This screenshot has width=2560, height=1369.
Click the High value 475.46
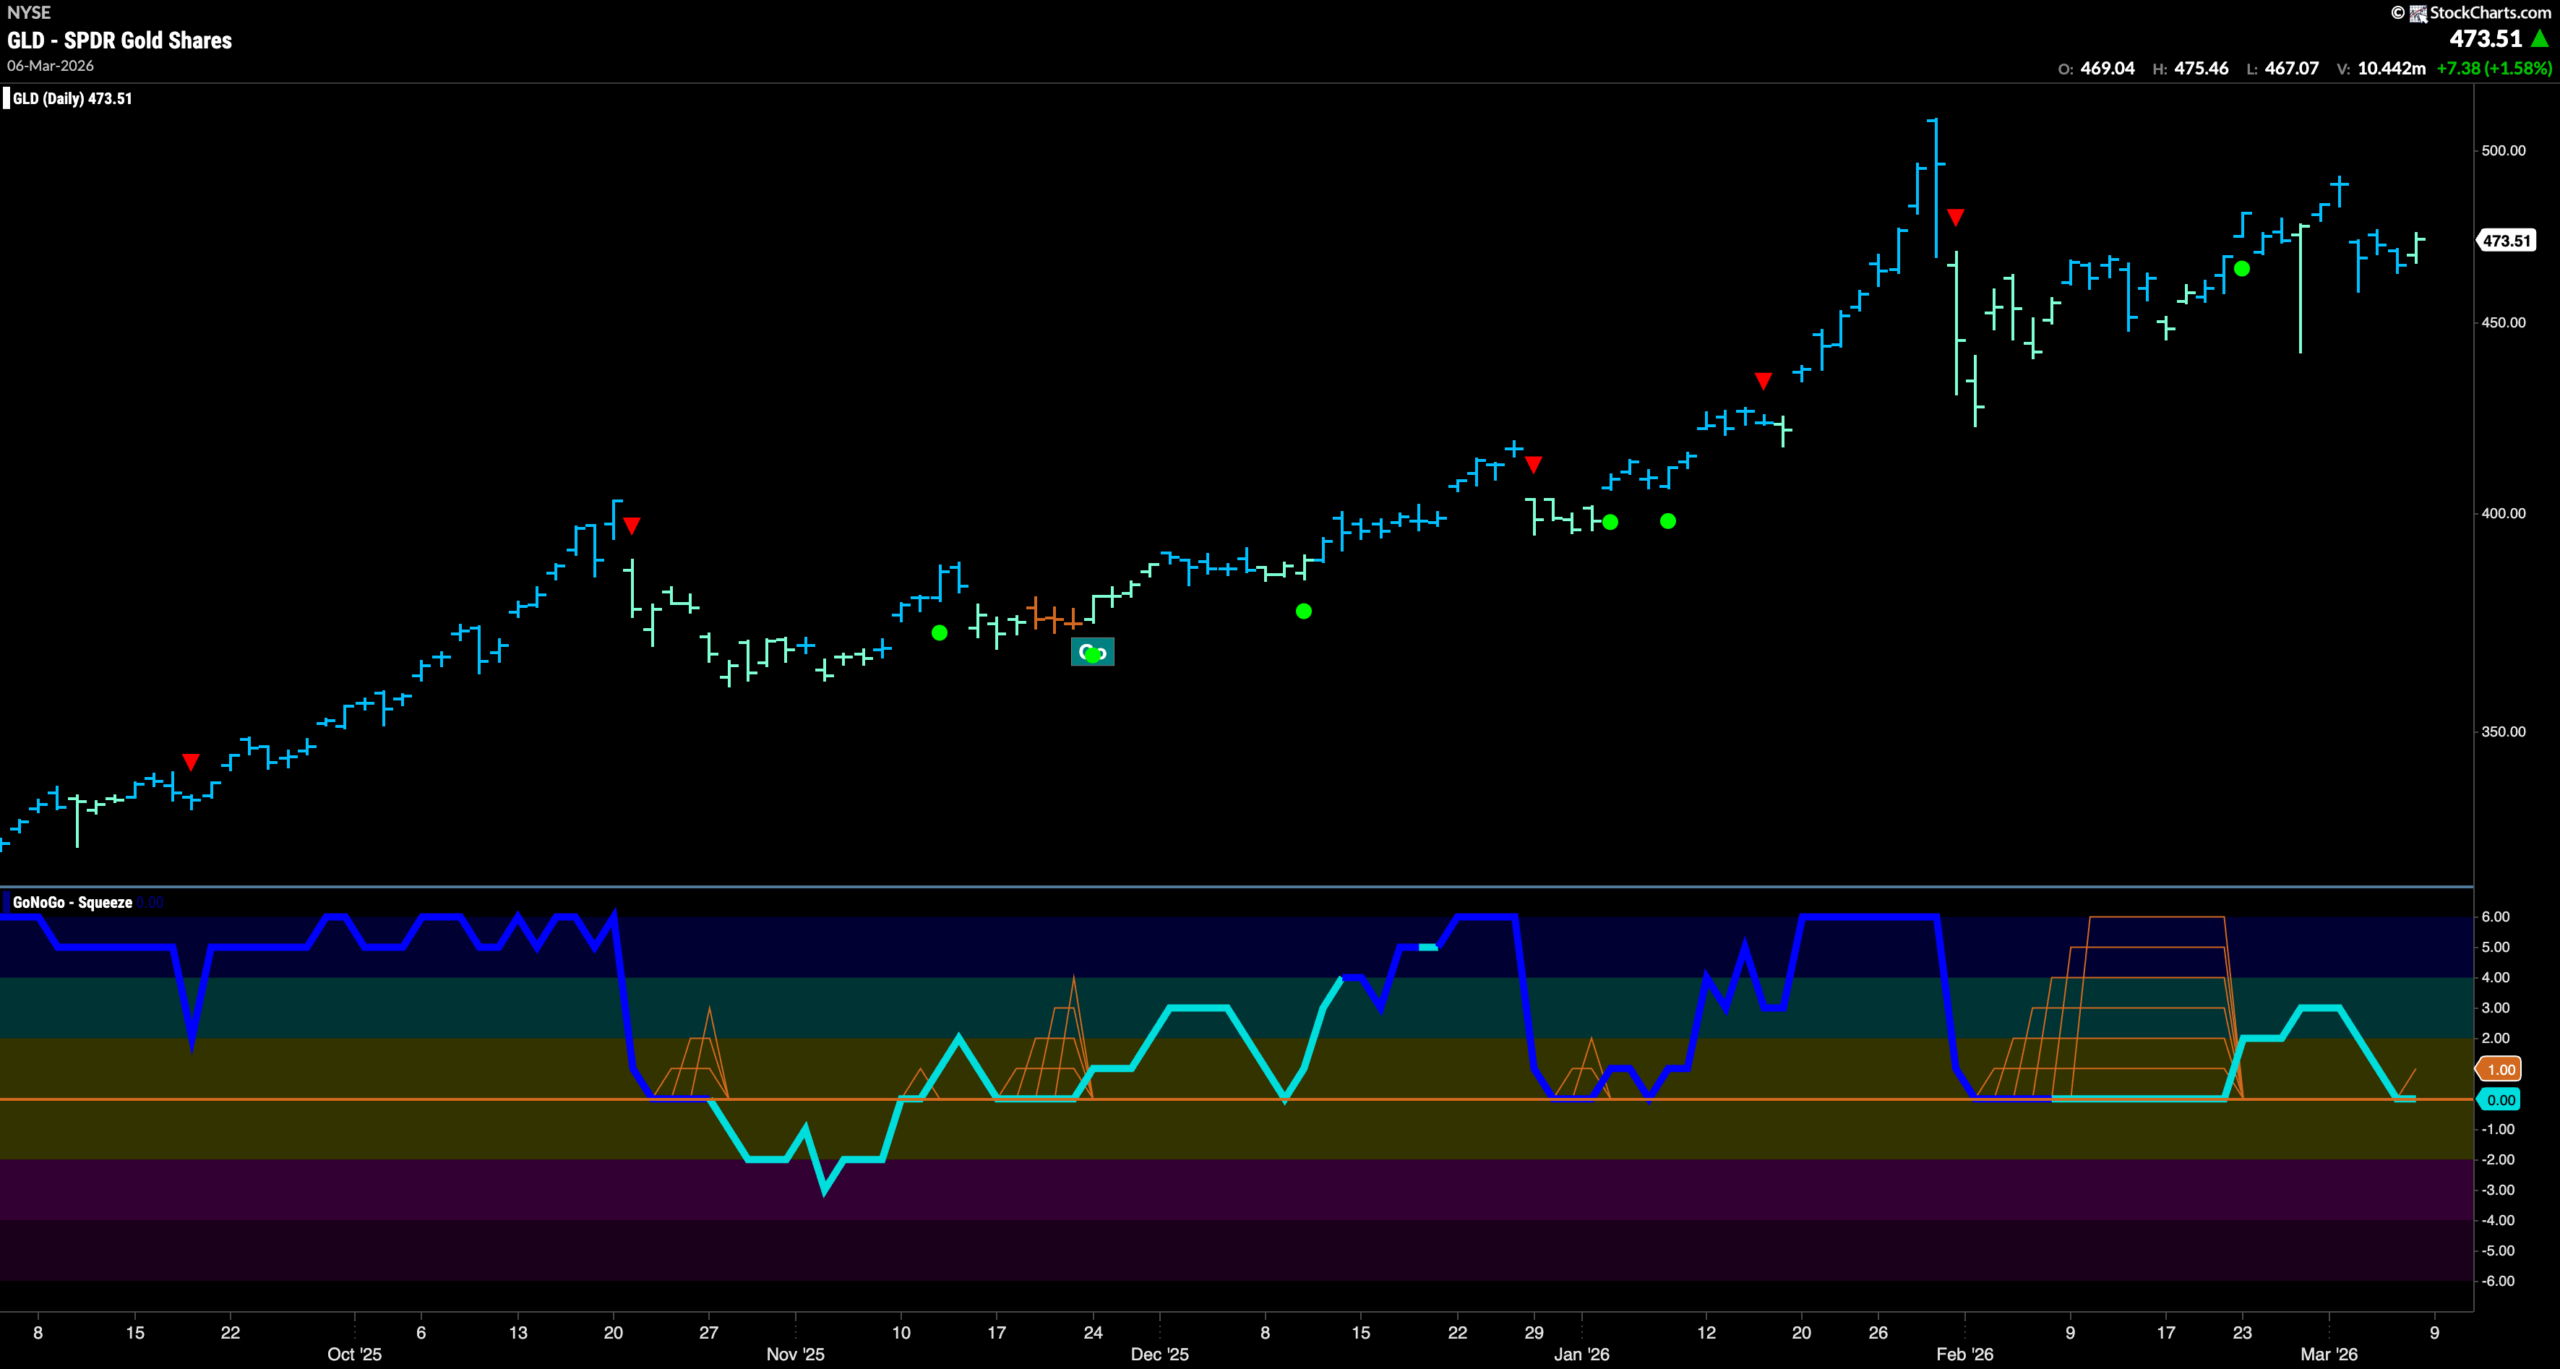click(2201, 68)
